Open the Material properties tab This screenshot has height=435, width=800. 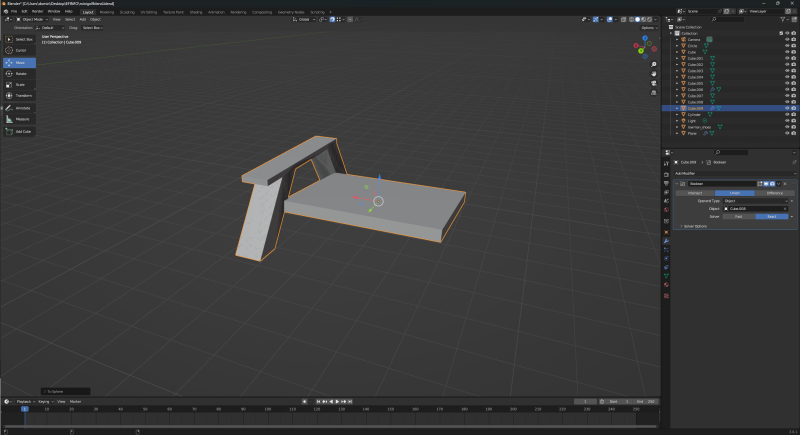pos(666,285)
